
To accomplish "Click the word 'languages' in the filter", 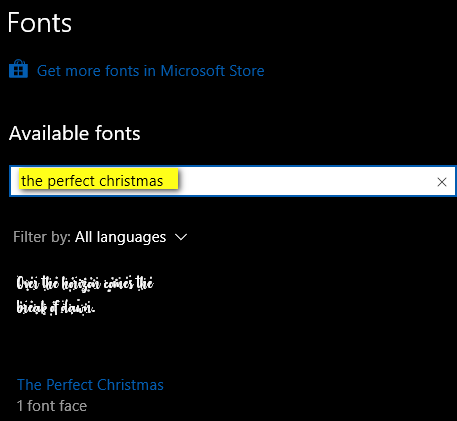I will point(131,238).
